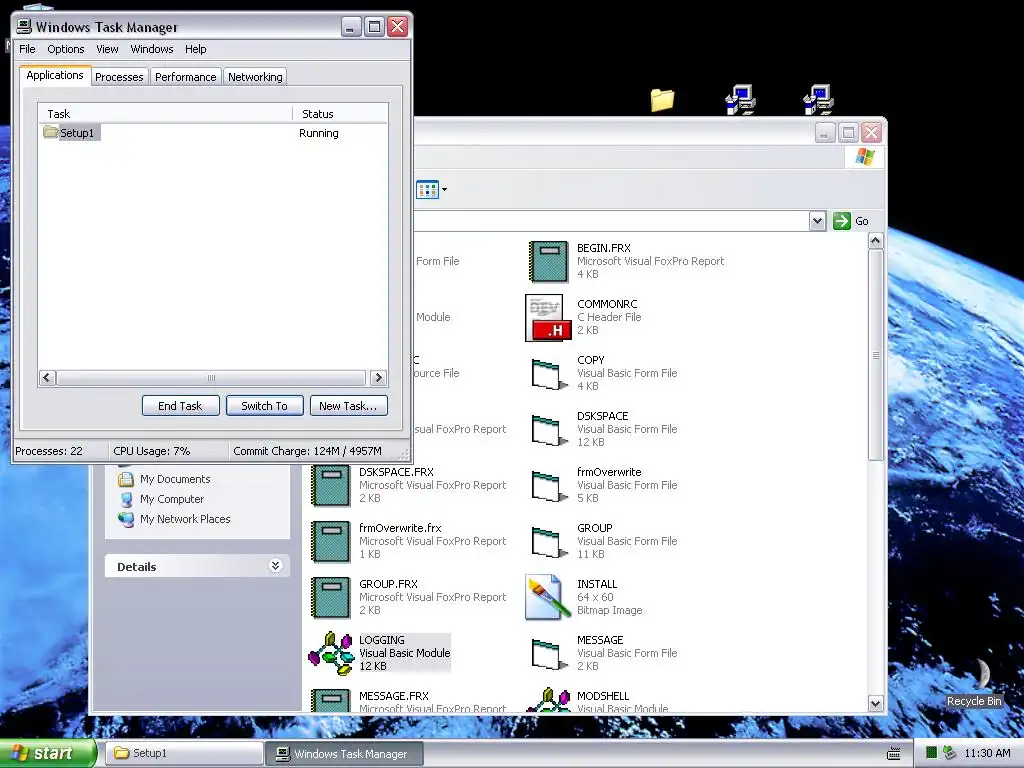Activate the Windows Task Manager taskbar button
The image size is (1024, 768).
tap(344, 754)
